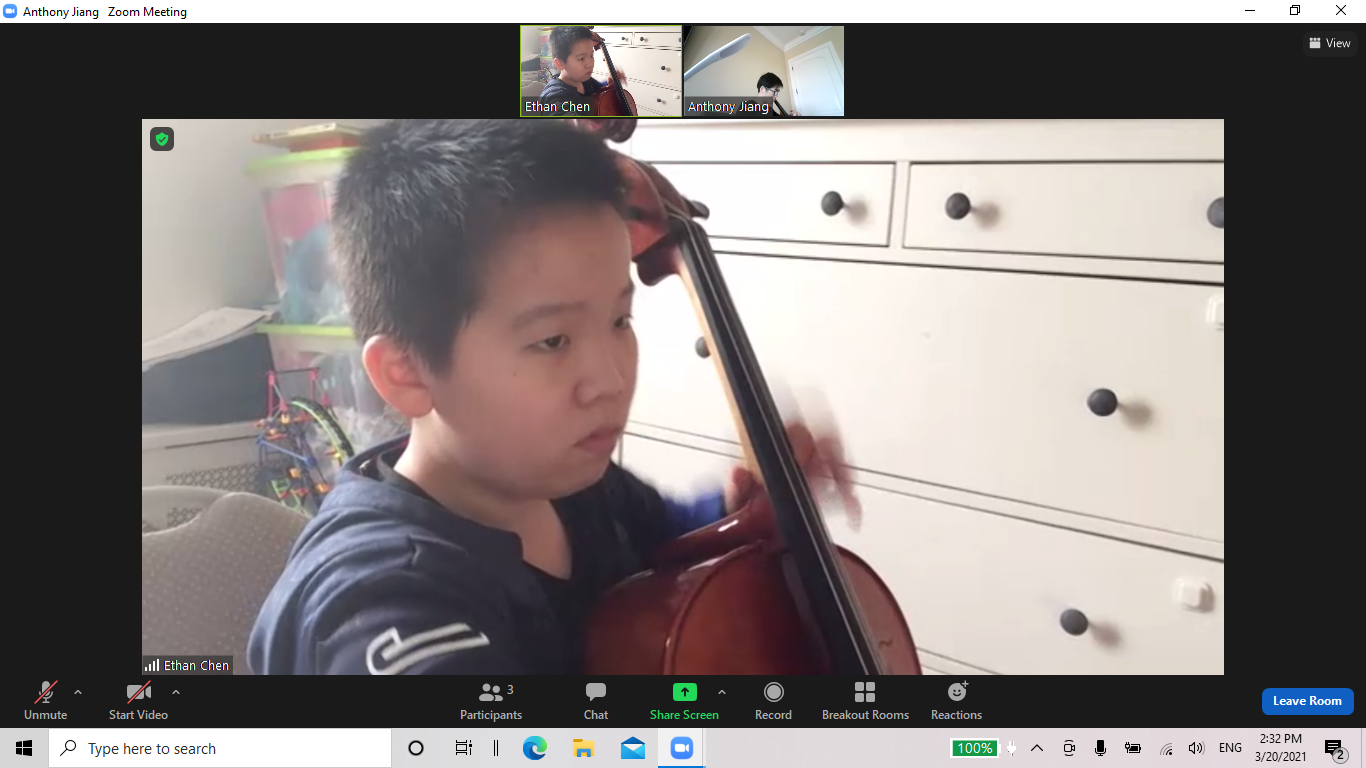
Task: Open the Mail app from taskbar
Action: pos(633,748)
